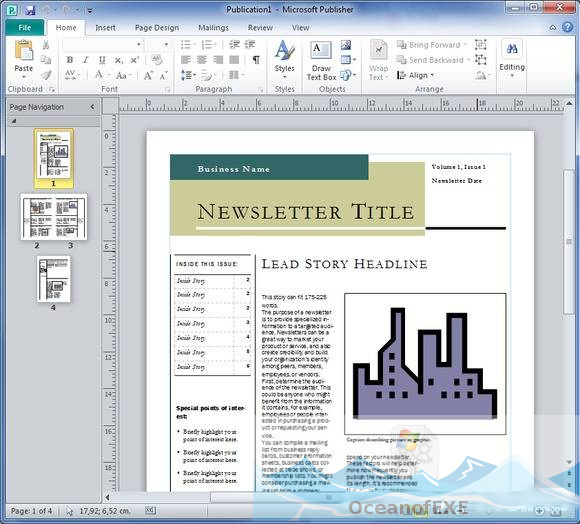Open the font name dropdown

[139, 45]
